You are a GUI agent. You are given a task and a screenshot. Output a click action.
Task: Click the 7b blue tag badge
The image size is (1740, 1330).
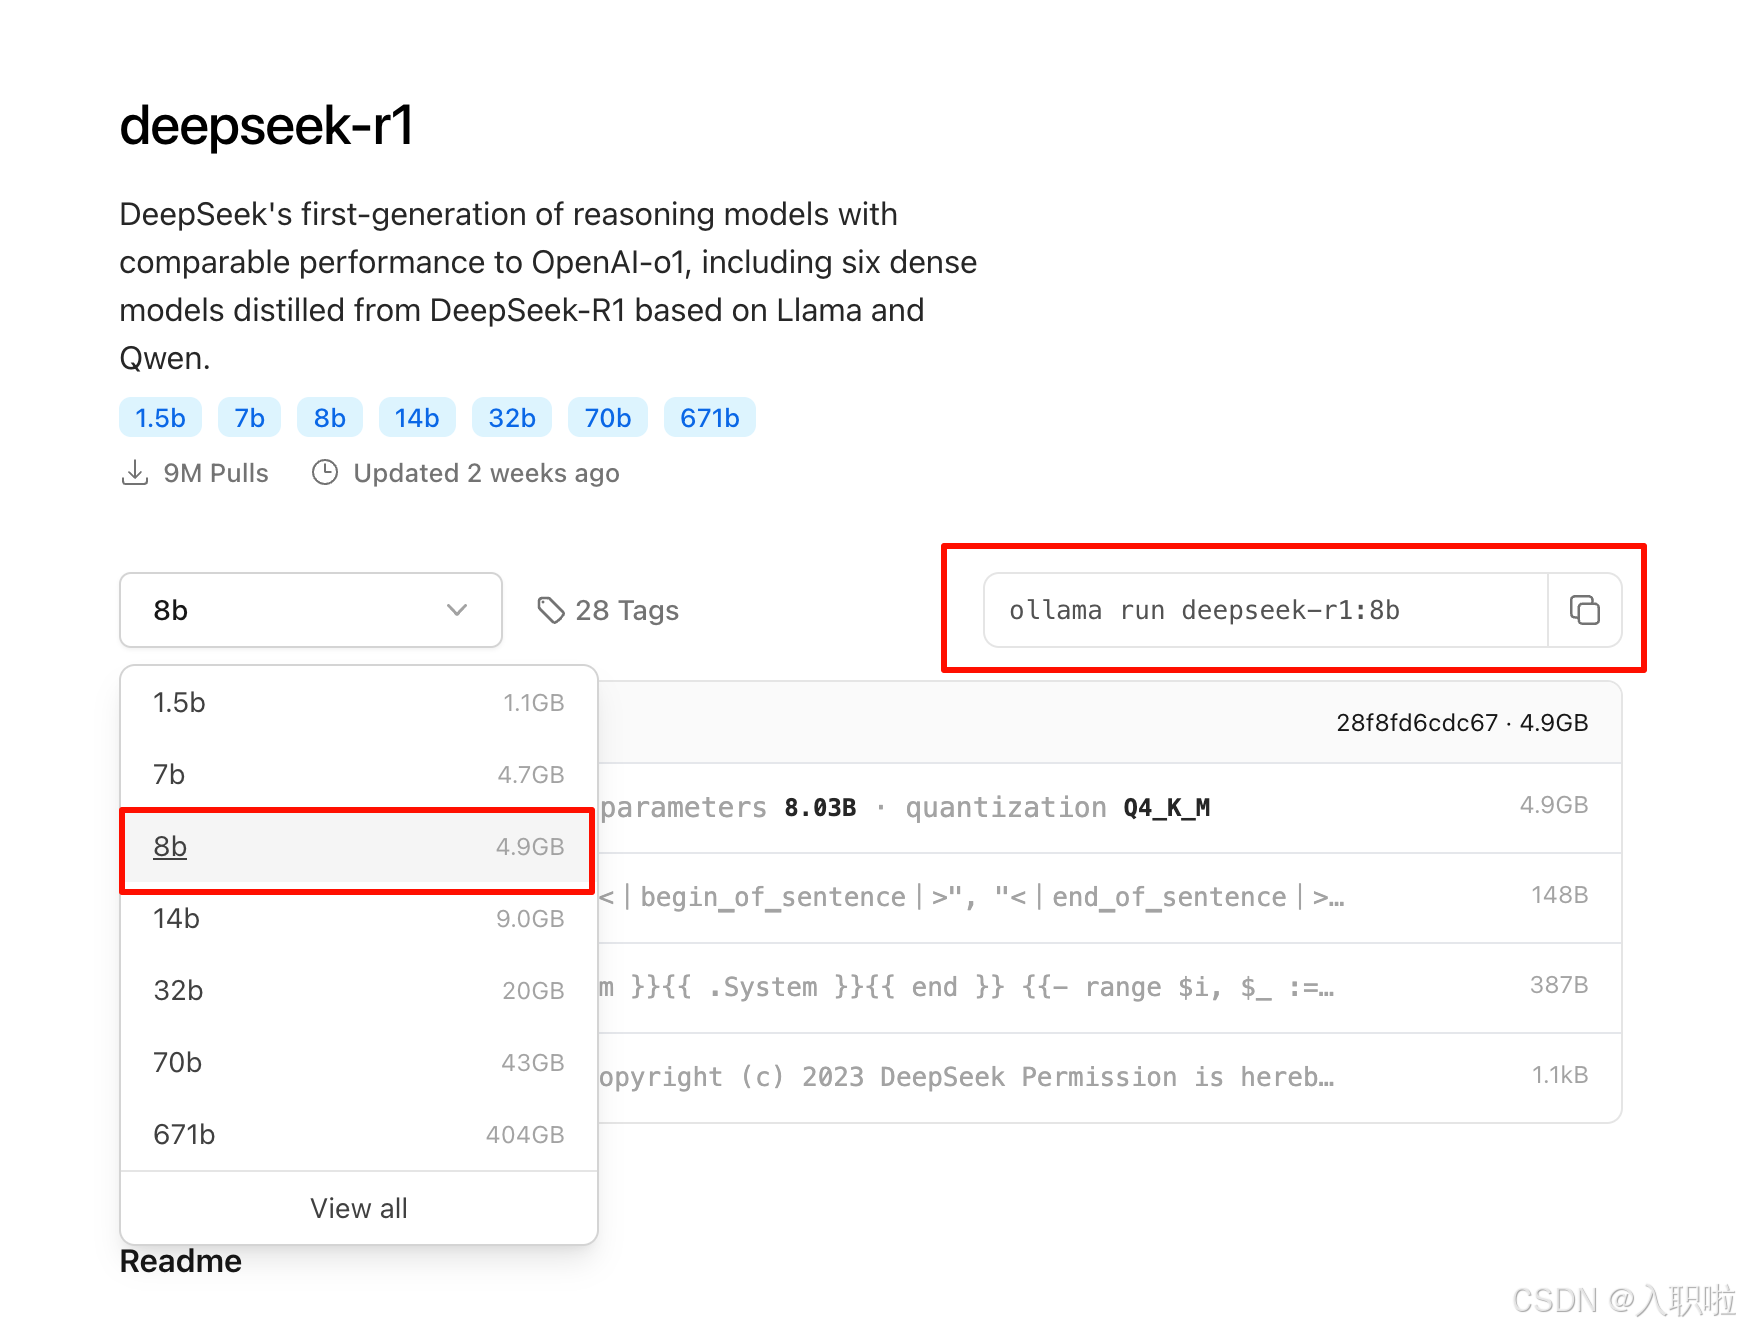tap(250, 418)
